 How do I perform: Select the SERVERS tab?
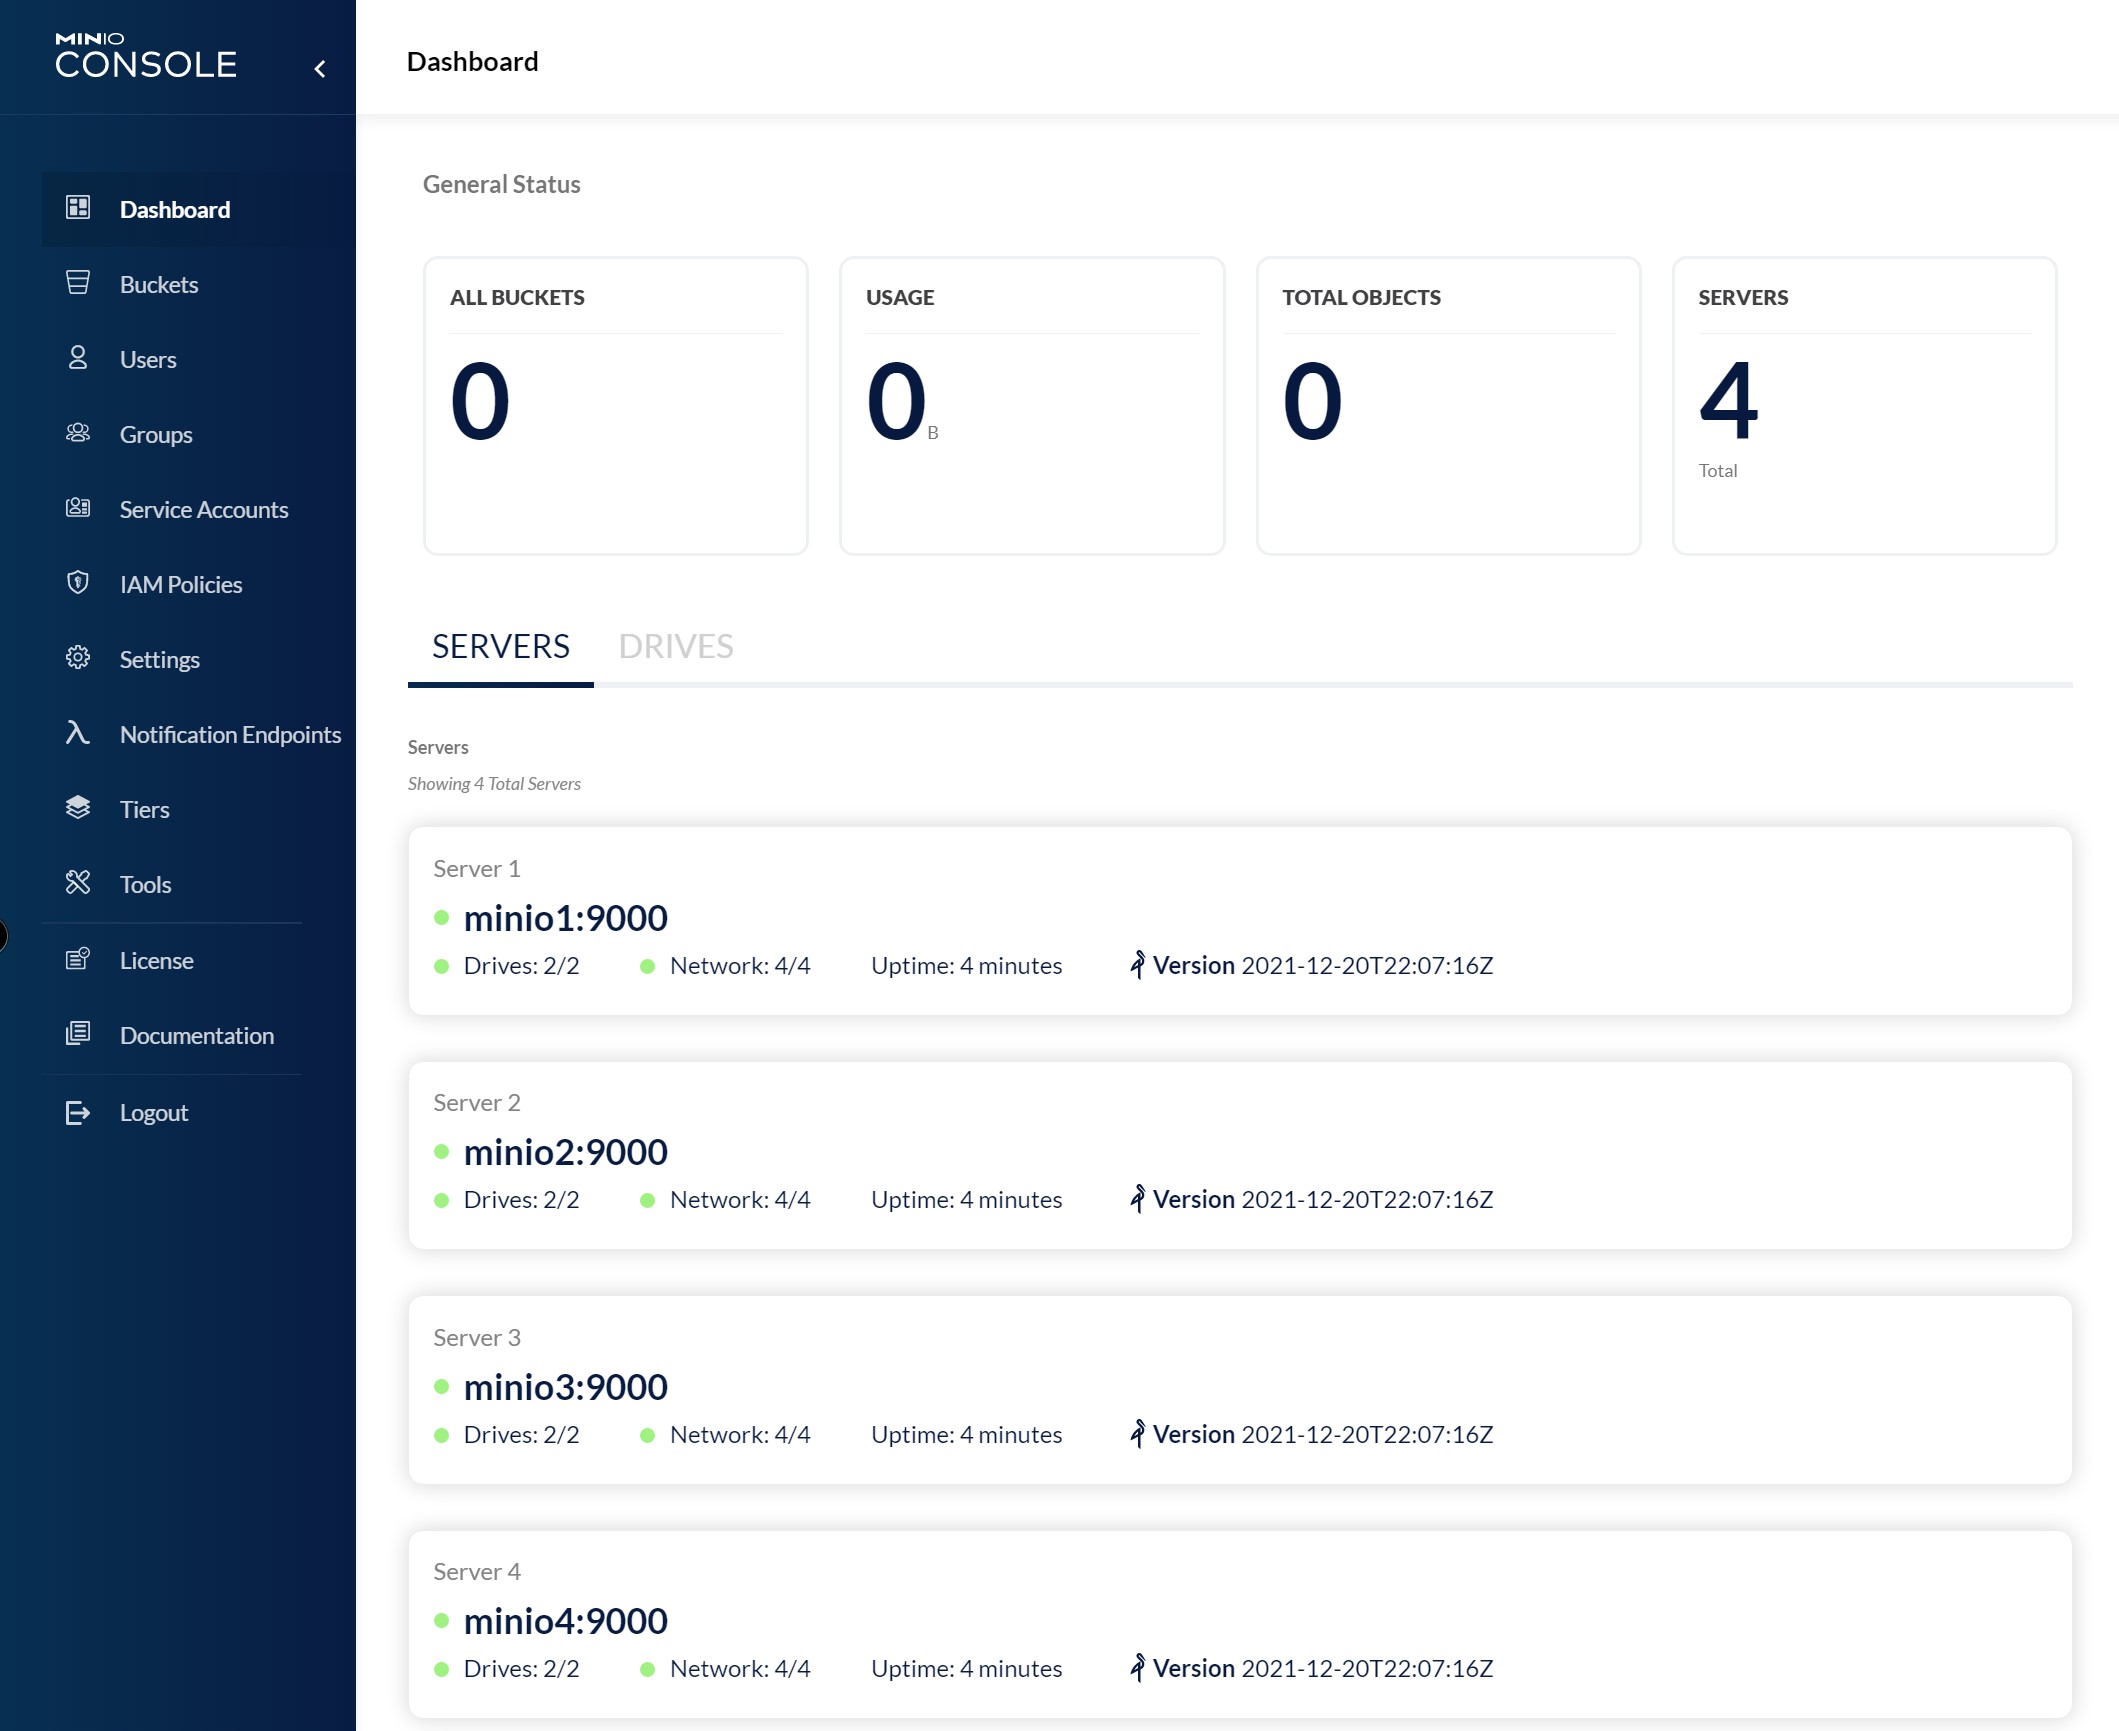click(500, 647)
